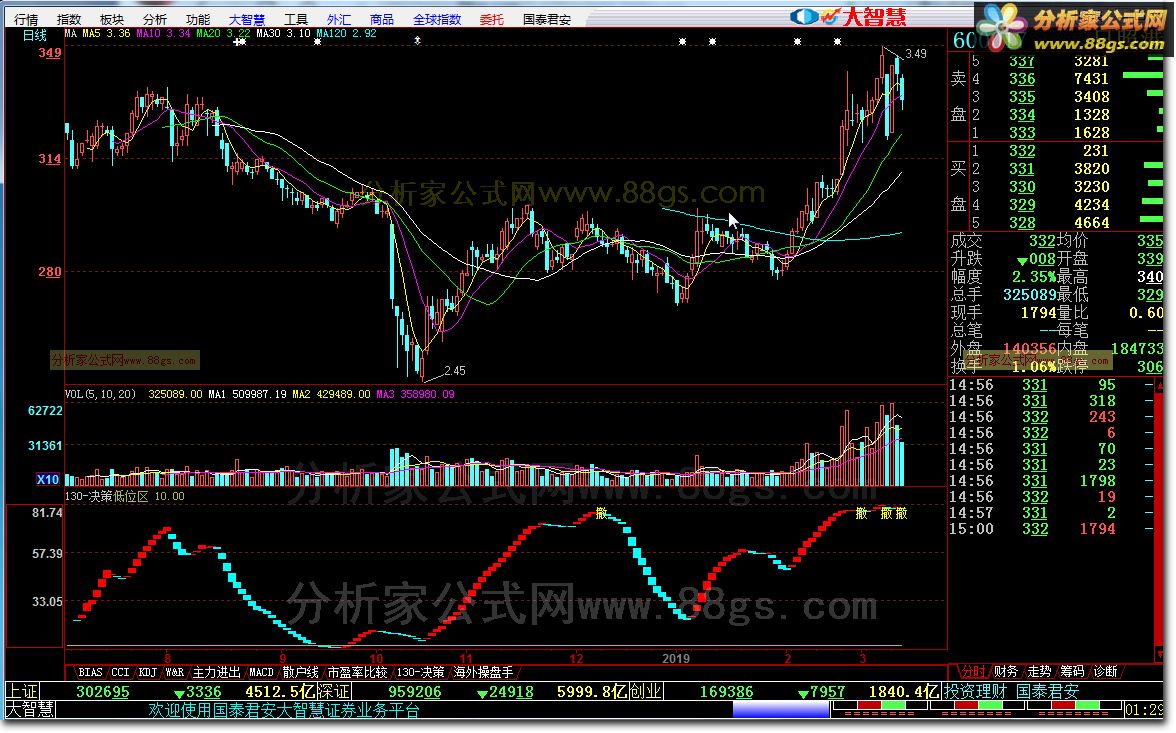Switch to the 市盈率比较 indicator tab
Image resolution: width=1176 pixels, height=733 pixels.
click(358, 672)
